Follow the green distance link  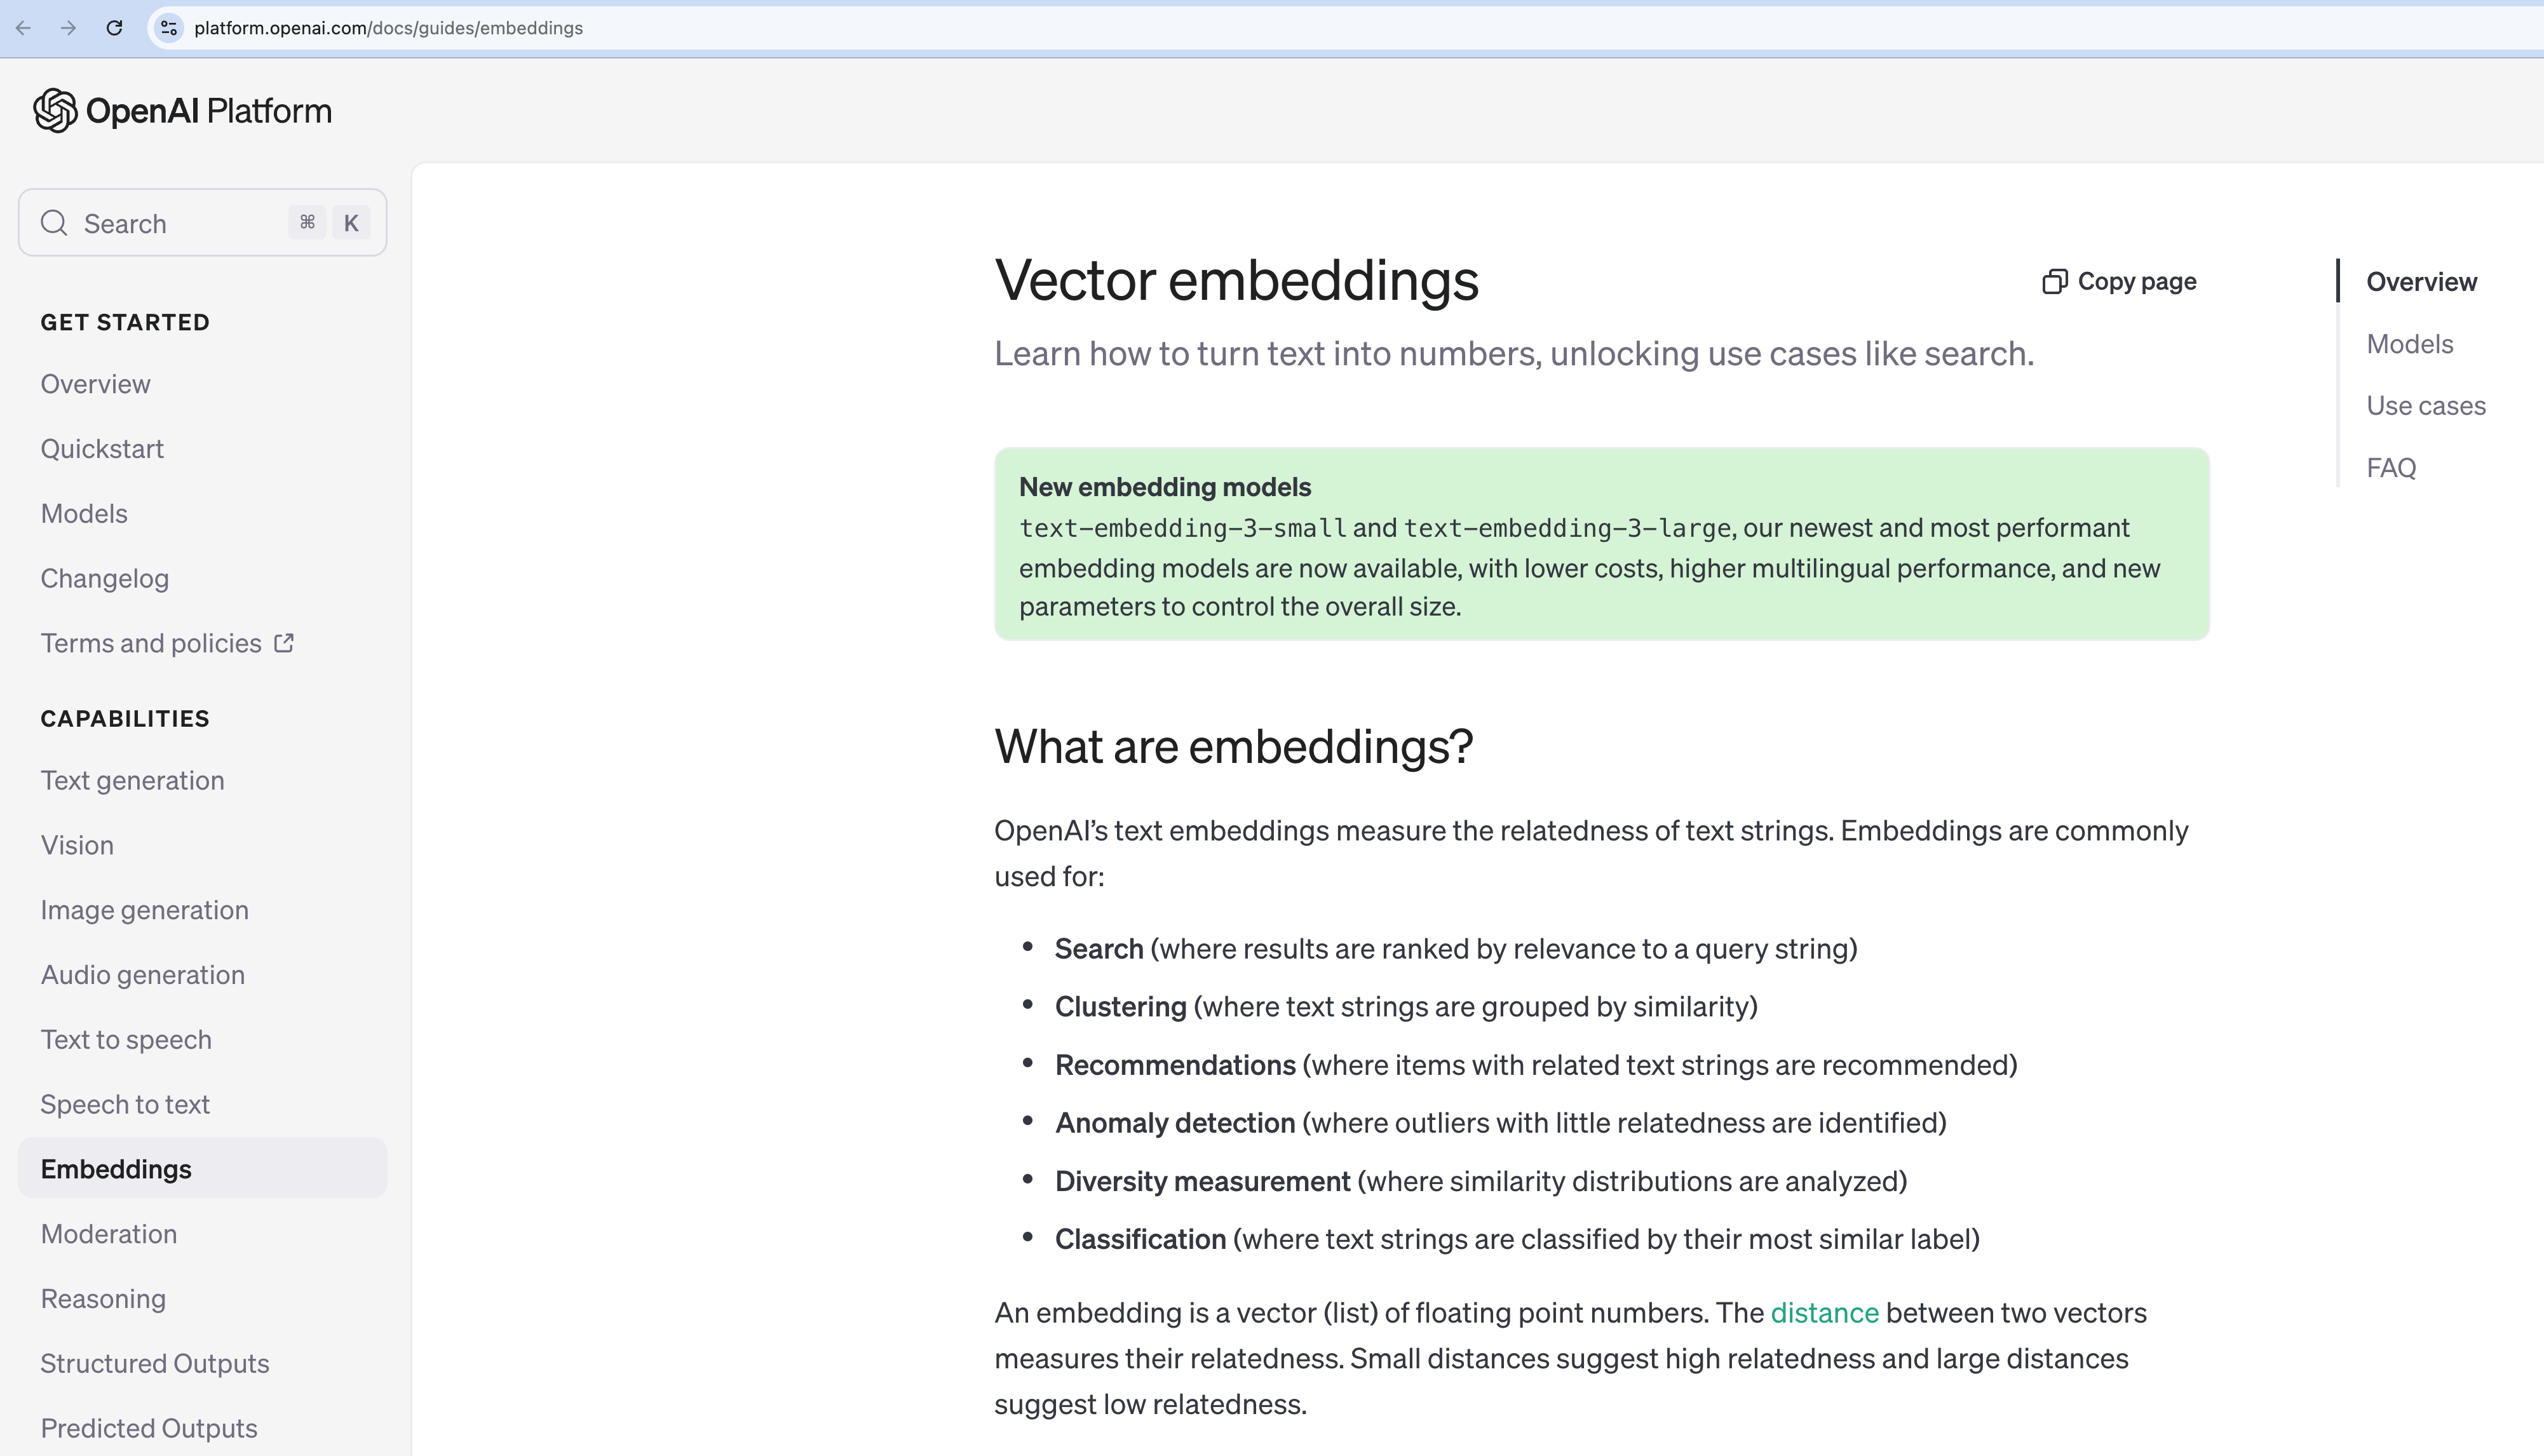(1824, 1313)
